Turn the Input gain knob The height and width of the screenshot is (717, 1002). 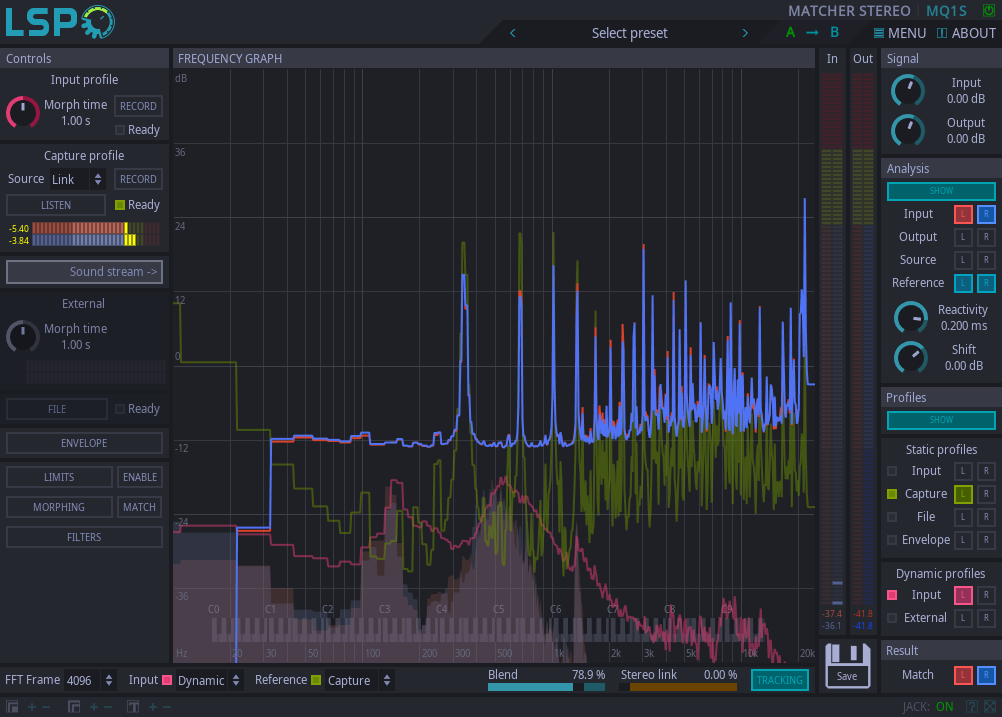pos(908,91)
